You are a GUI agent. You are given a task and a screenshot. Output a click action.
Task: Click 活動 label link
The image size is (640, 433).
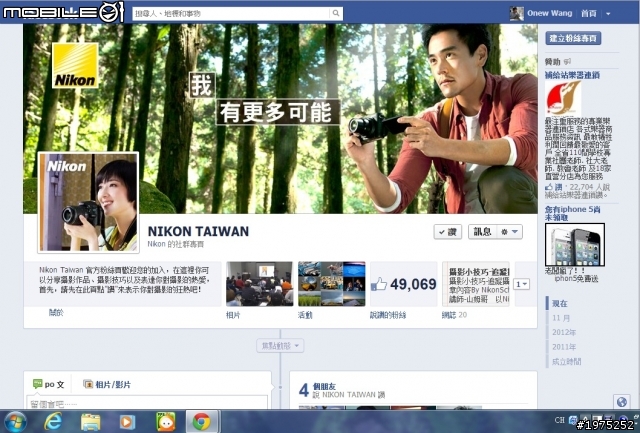click(x=305, y=315)
